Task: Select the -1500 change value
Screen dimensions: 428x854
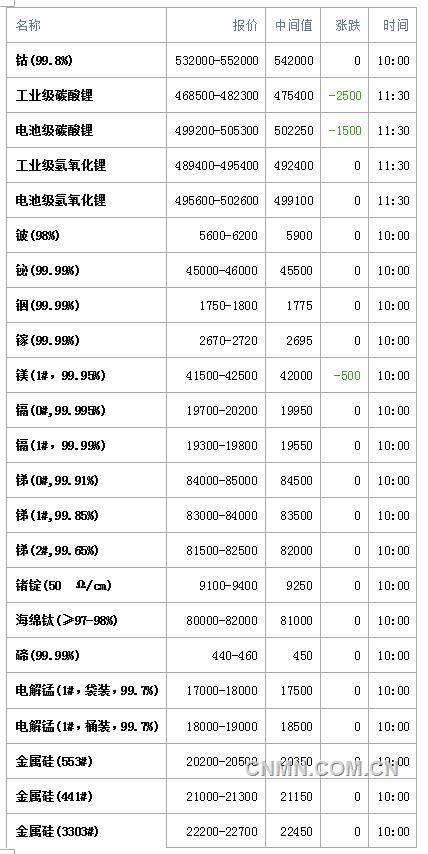Action: (345, 130)
